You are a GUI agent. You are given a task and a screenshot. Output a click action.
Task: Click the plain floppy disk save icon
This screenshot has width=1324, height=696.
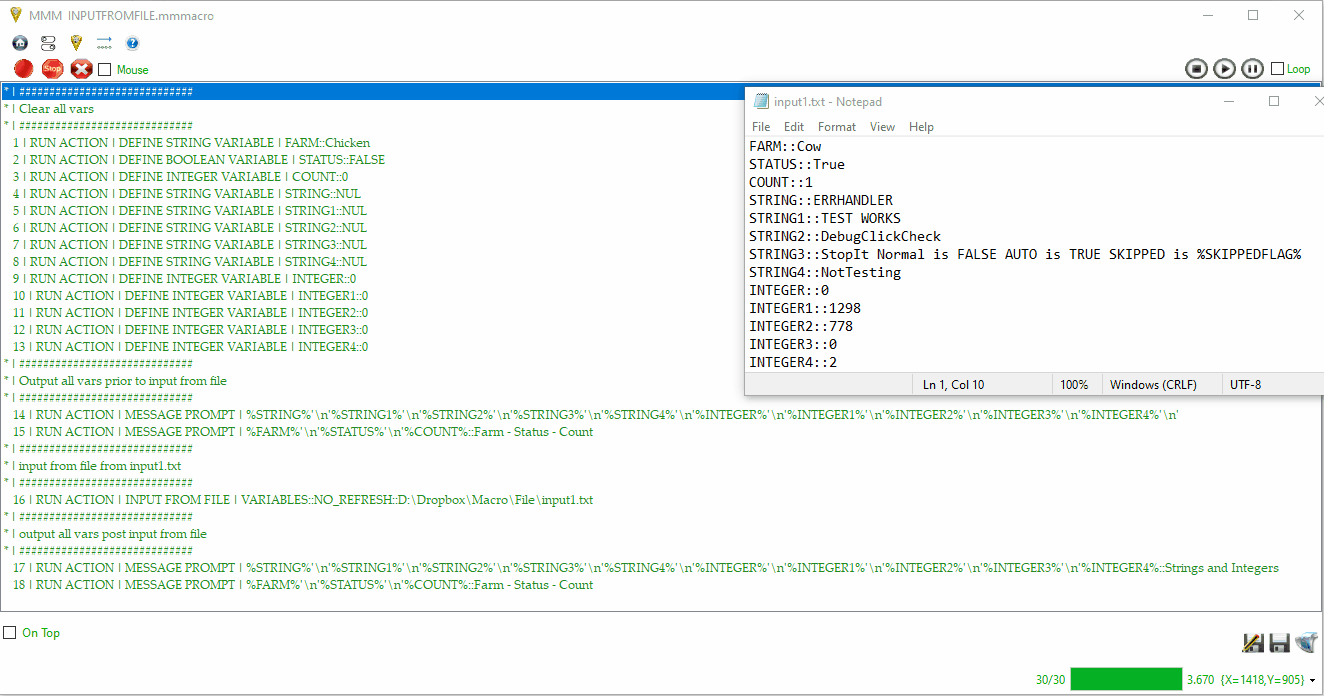click(1279, 643)
